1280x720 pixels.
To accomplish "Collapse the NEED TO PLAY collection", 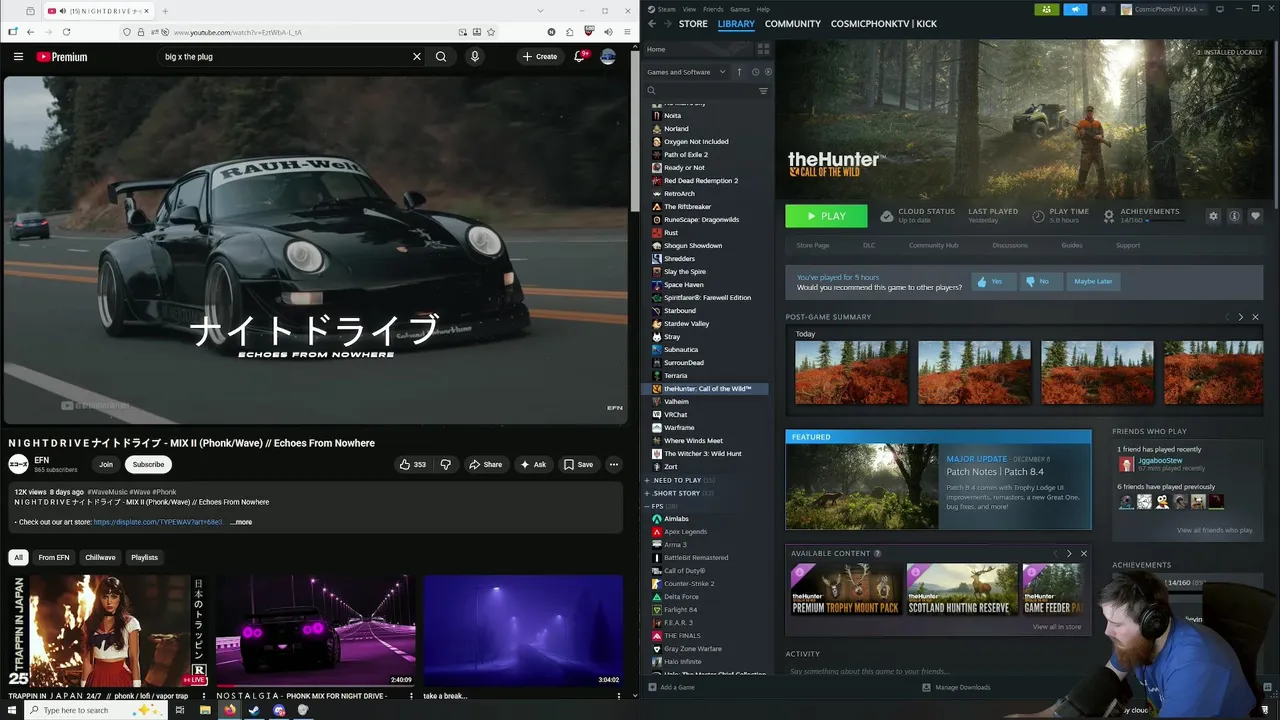I will point(647,480).
